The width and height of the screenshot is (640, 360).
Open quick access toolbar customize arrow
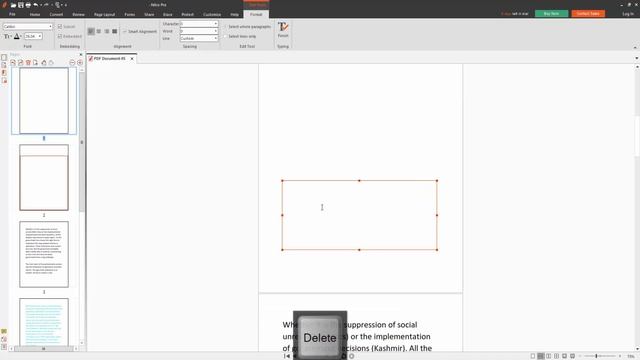click(x=66, y=5)
